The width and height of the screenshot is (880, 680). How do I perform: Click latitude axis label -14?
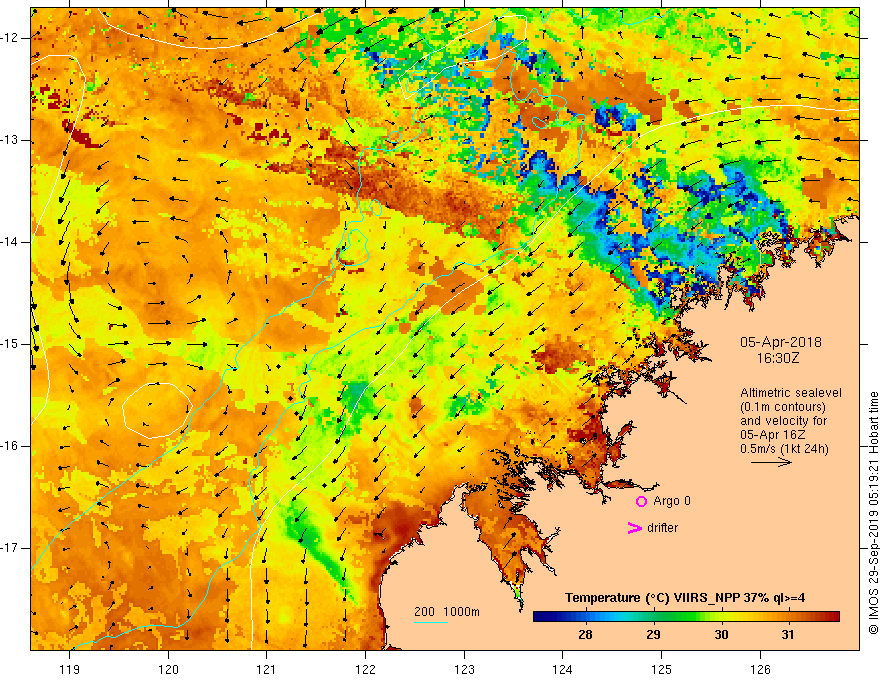[11, 242]
